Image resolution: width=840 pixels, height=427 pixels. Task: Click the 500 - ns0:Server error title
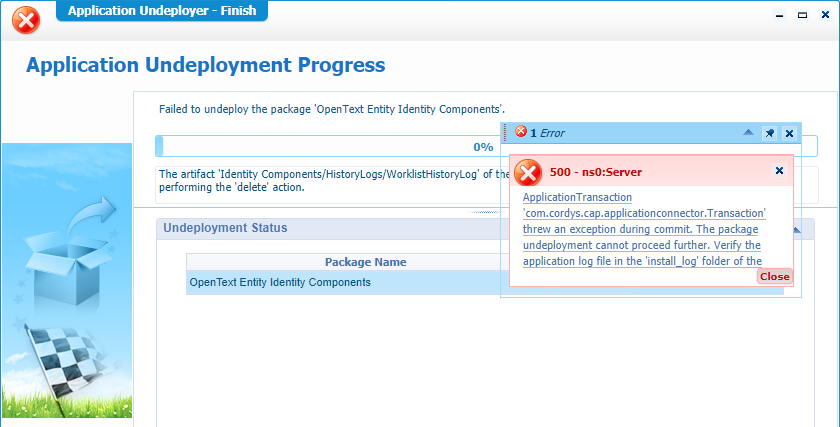click(596, 173)
